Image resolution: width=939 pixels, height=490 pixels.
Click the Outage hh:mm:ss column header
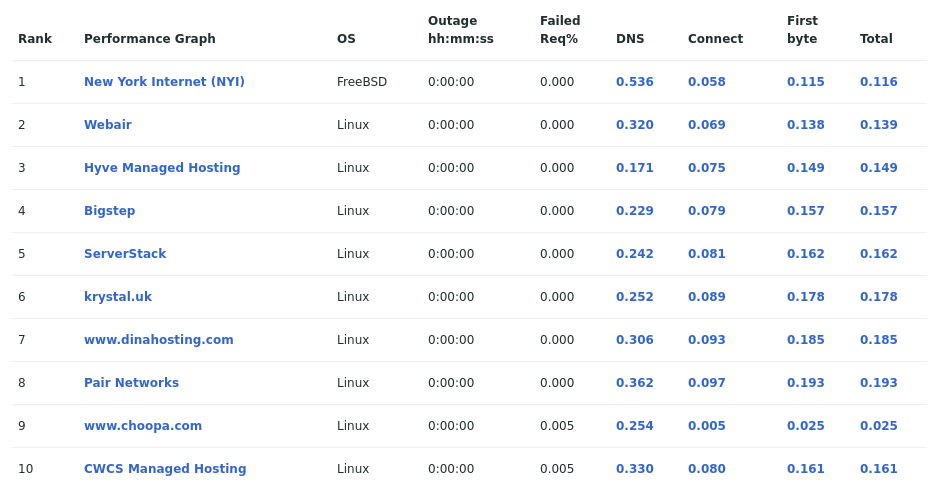tap(461, 29)
